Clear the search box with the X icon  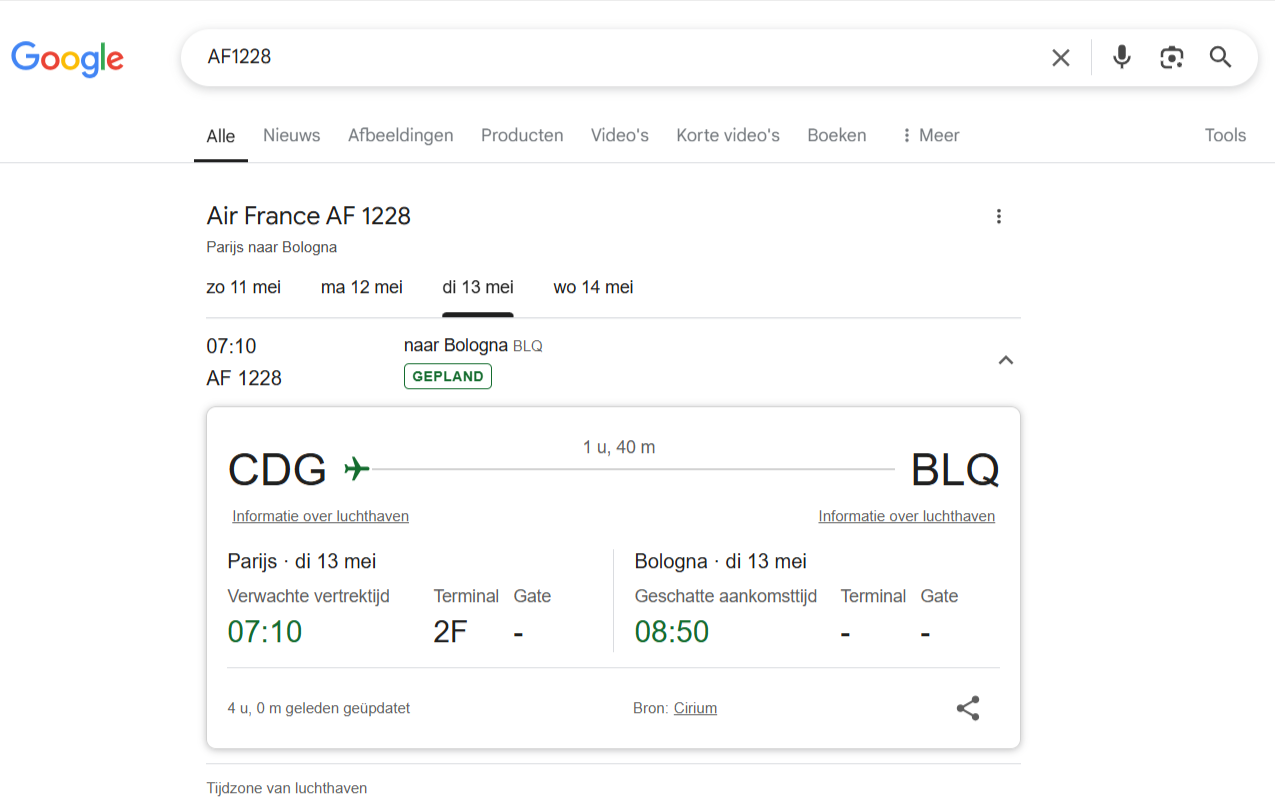(x=1061, y=58)
